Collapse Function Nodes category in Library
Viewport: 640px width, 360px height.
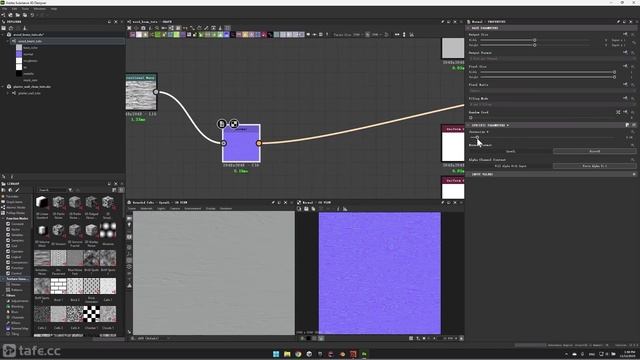pyautogui.click(x=3, y=218)
